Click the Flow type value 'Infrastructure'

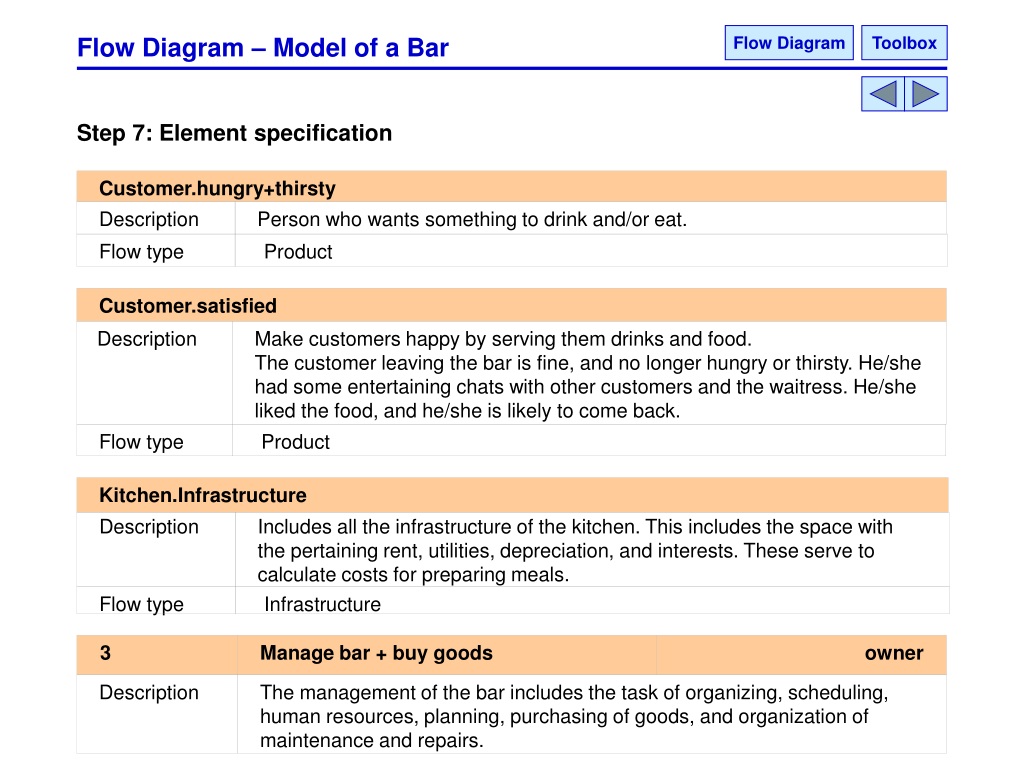click(322, 604)
